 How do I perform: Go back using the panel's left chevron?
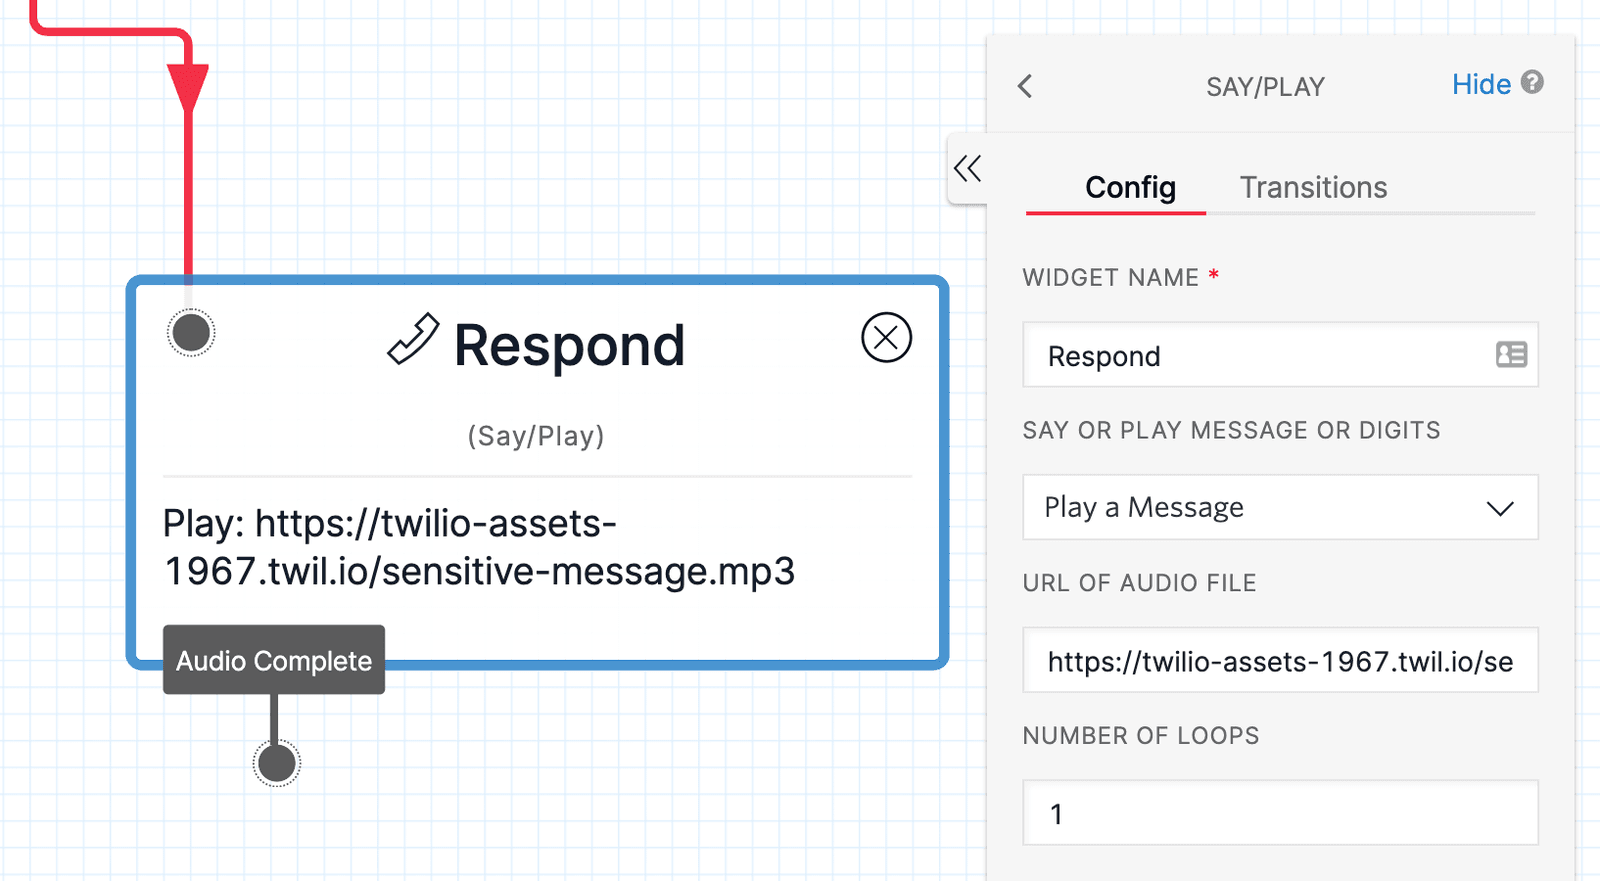1025,87
